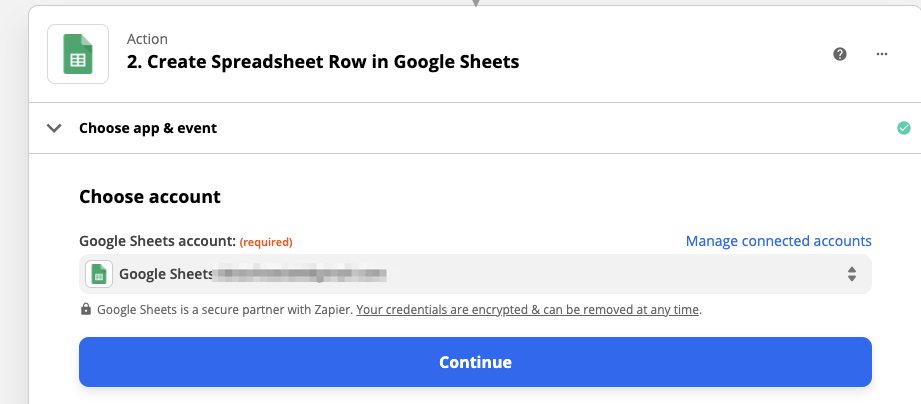Screen dimensions: 921x404
Task: Open the help question mark icon
Action: (x=840, y=54)
